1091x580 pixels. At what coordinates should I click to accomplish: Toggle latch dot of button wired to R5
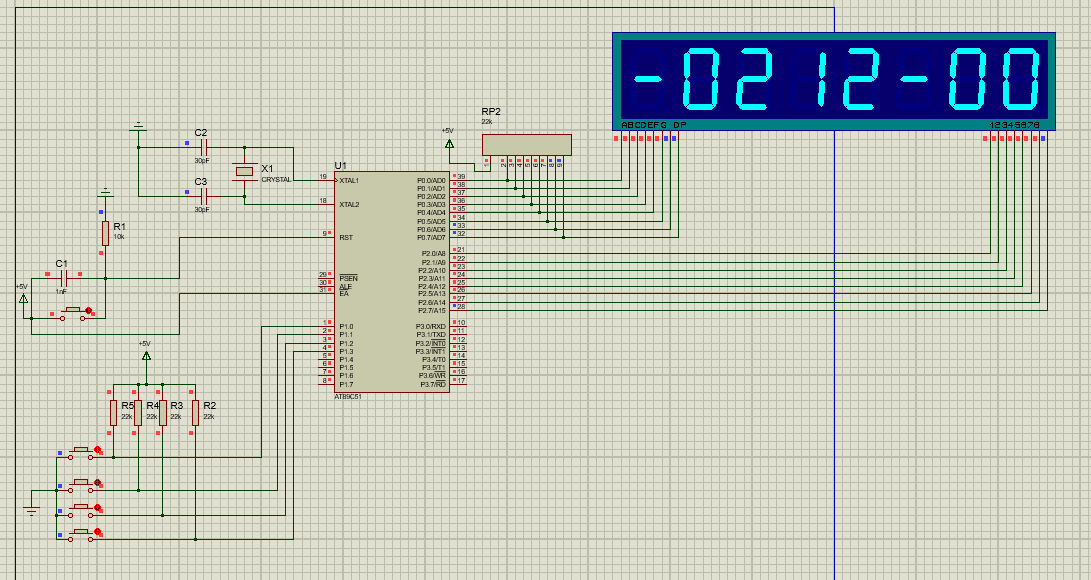(97, 450)
